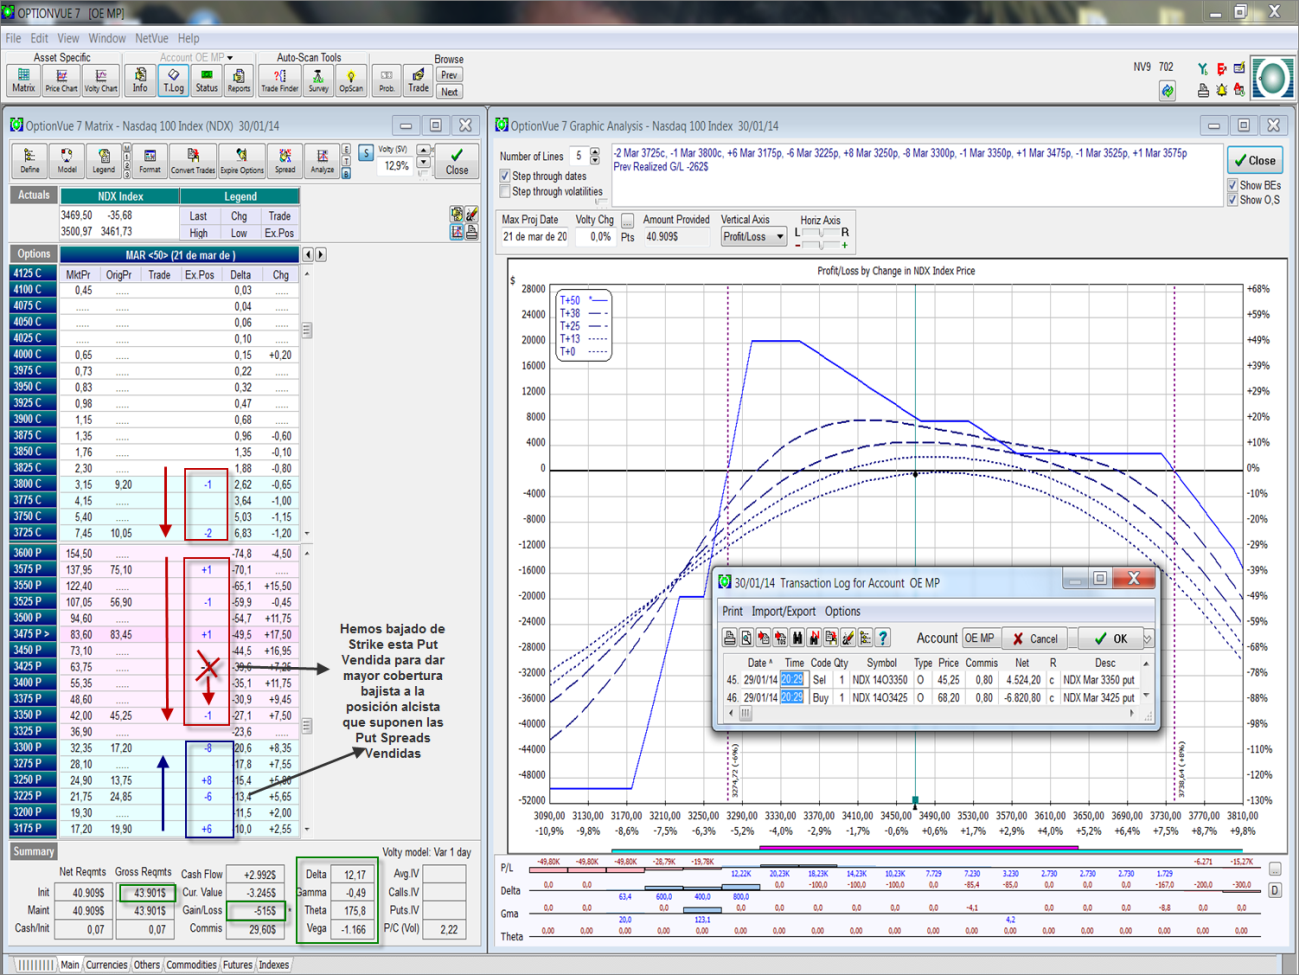Switch to the Futures tab
Image resolution: width=1299 pixels, height=975 pixels.
pyautogui.click(x=237, y=965)
